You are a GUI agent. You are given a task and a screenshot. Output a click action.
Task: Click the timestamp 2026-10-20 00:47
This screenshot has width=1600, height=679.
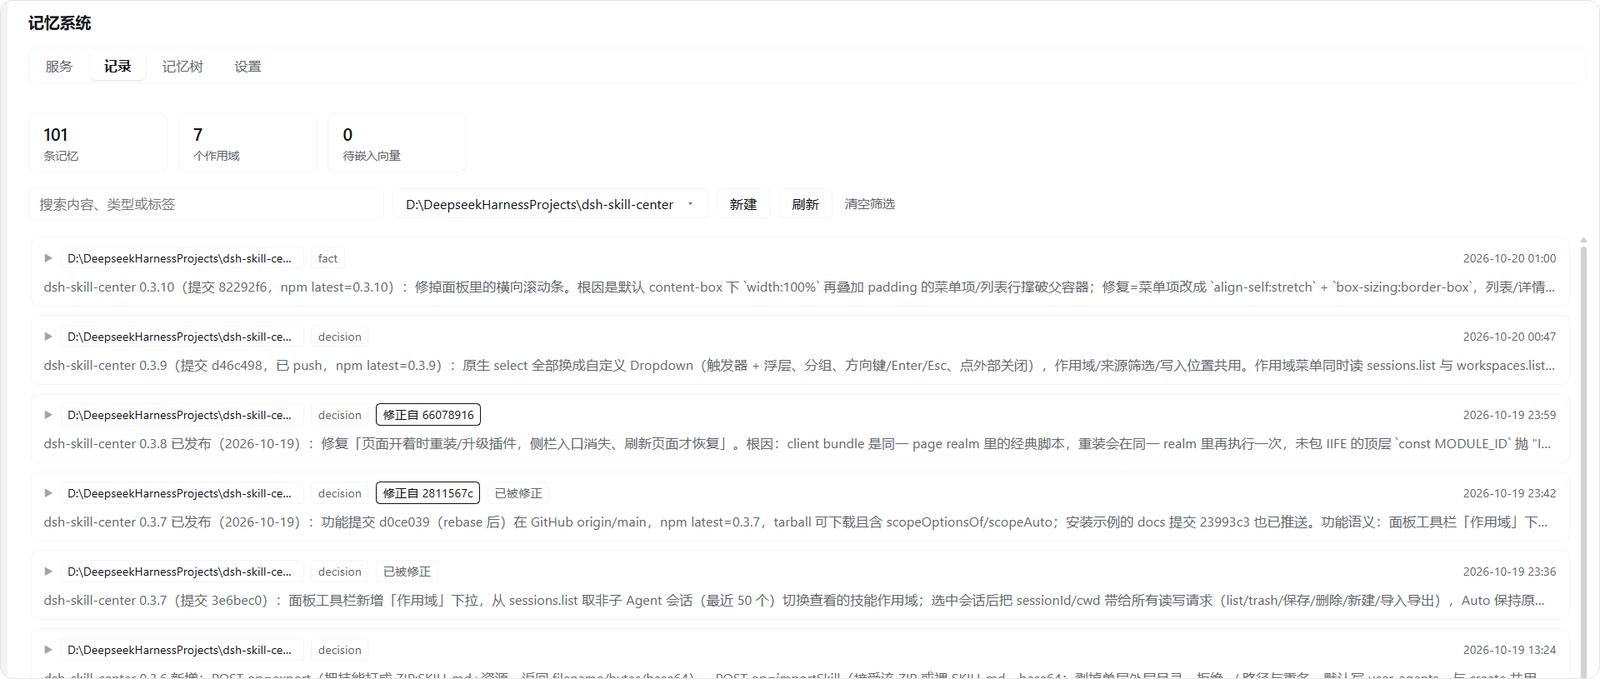(x=1509, y=337)
